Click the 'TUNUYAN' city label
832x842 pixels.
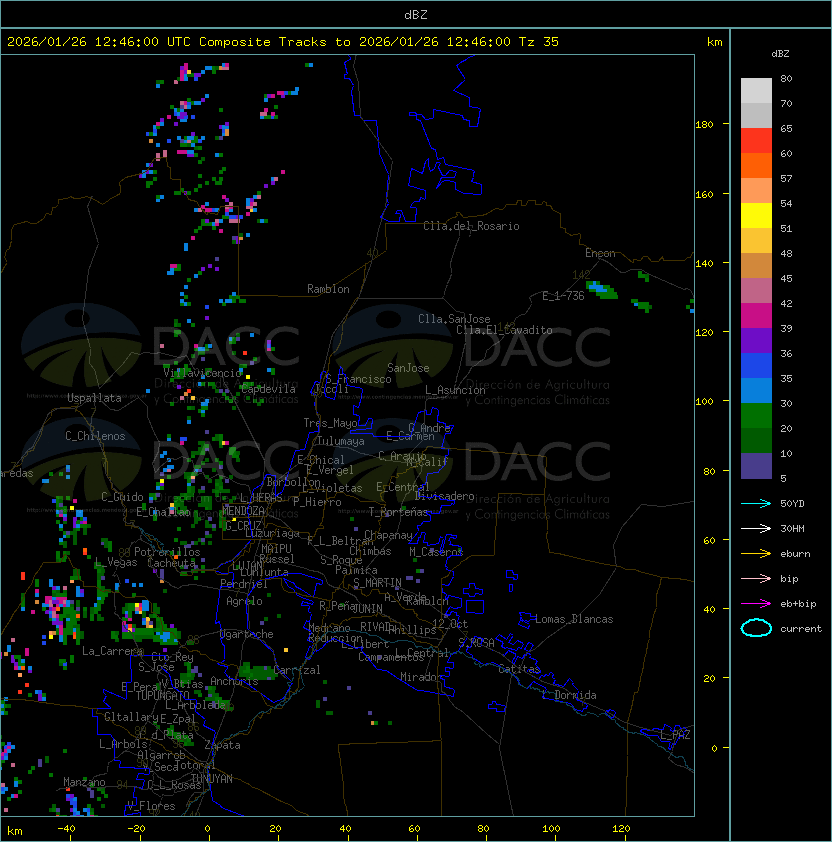click(x=212, y=779)
